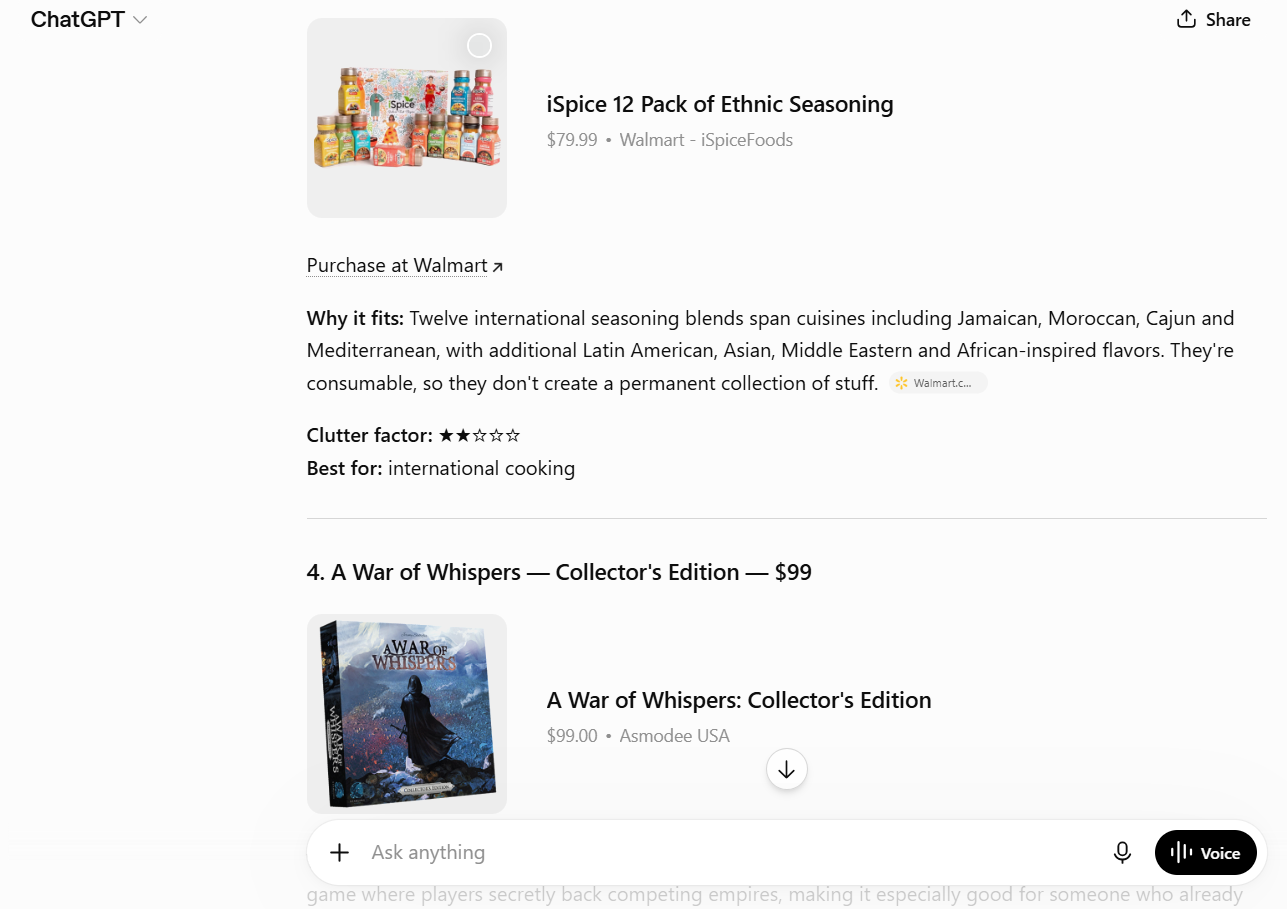This screenshot has width=1287, height=909.
Task: Click iSpice 12 Pack of Ethnic Seasoning title
Action: [720, 104]
